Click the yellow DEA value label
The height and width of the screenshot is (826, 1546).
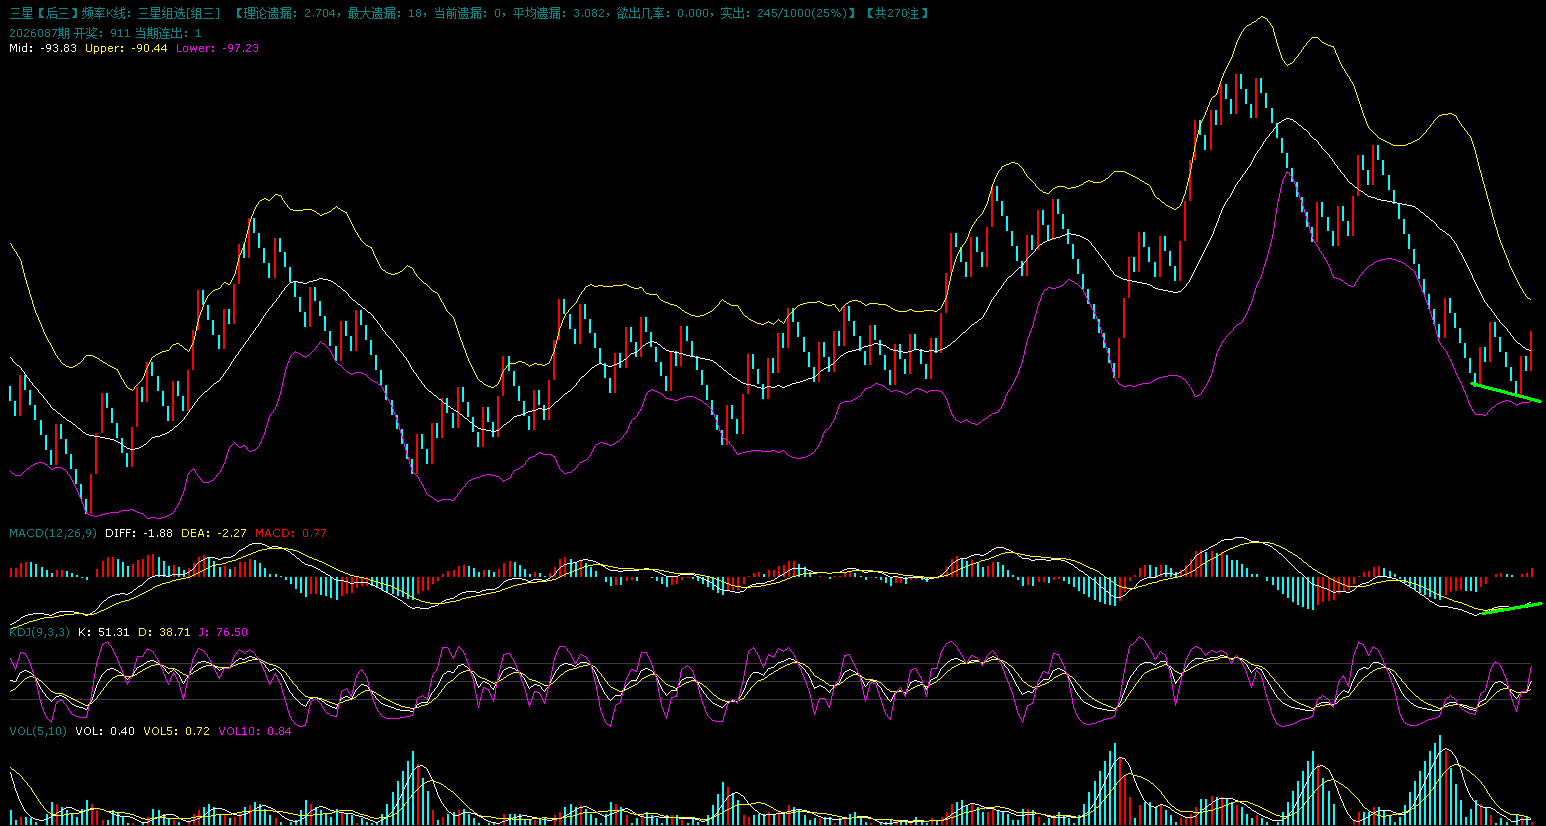tap(213, 533)
